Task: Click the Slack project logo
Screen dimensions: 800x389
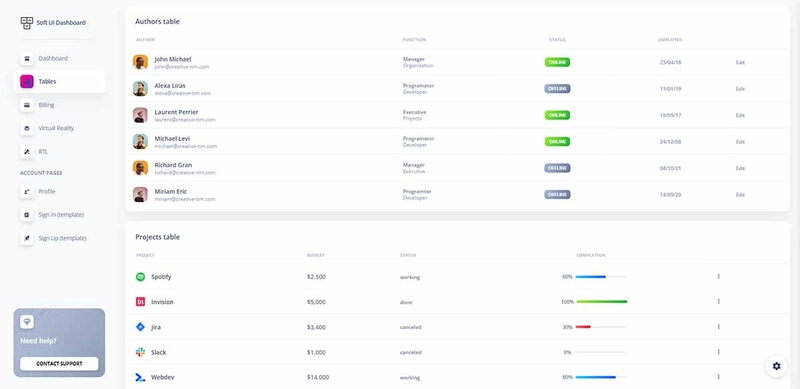Action: tap(140, 352)
